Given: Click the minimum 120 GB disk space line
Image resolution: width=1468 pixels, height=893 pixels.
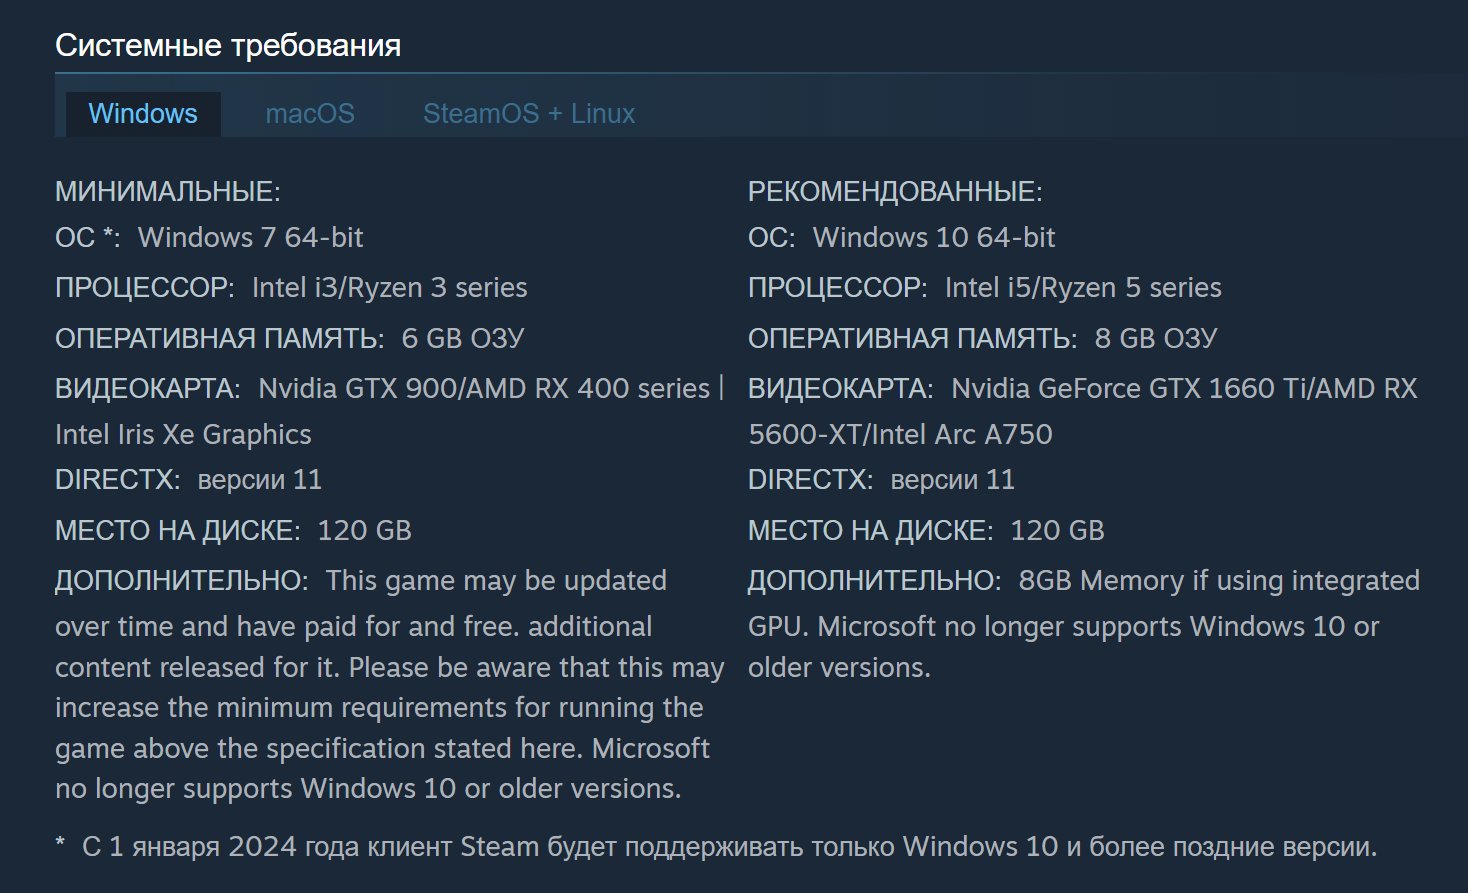Looking at the screenshot, I should (x=233, y=531).
